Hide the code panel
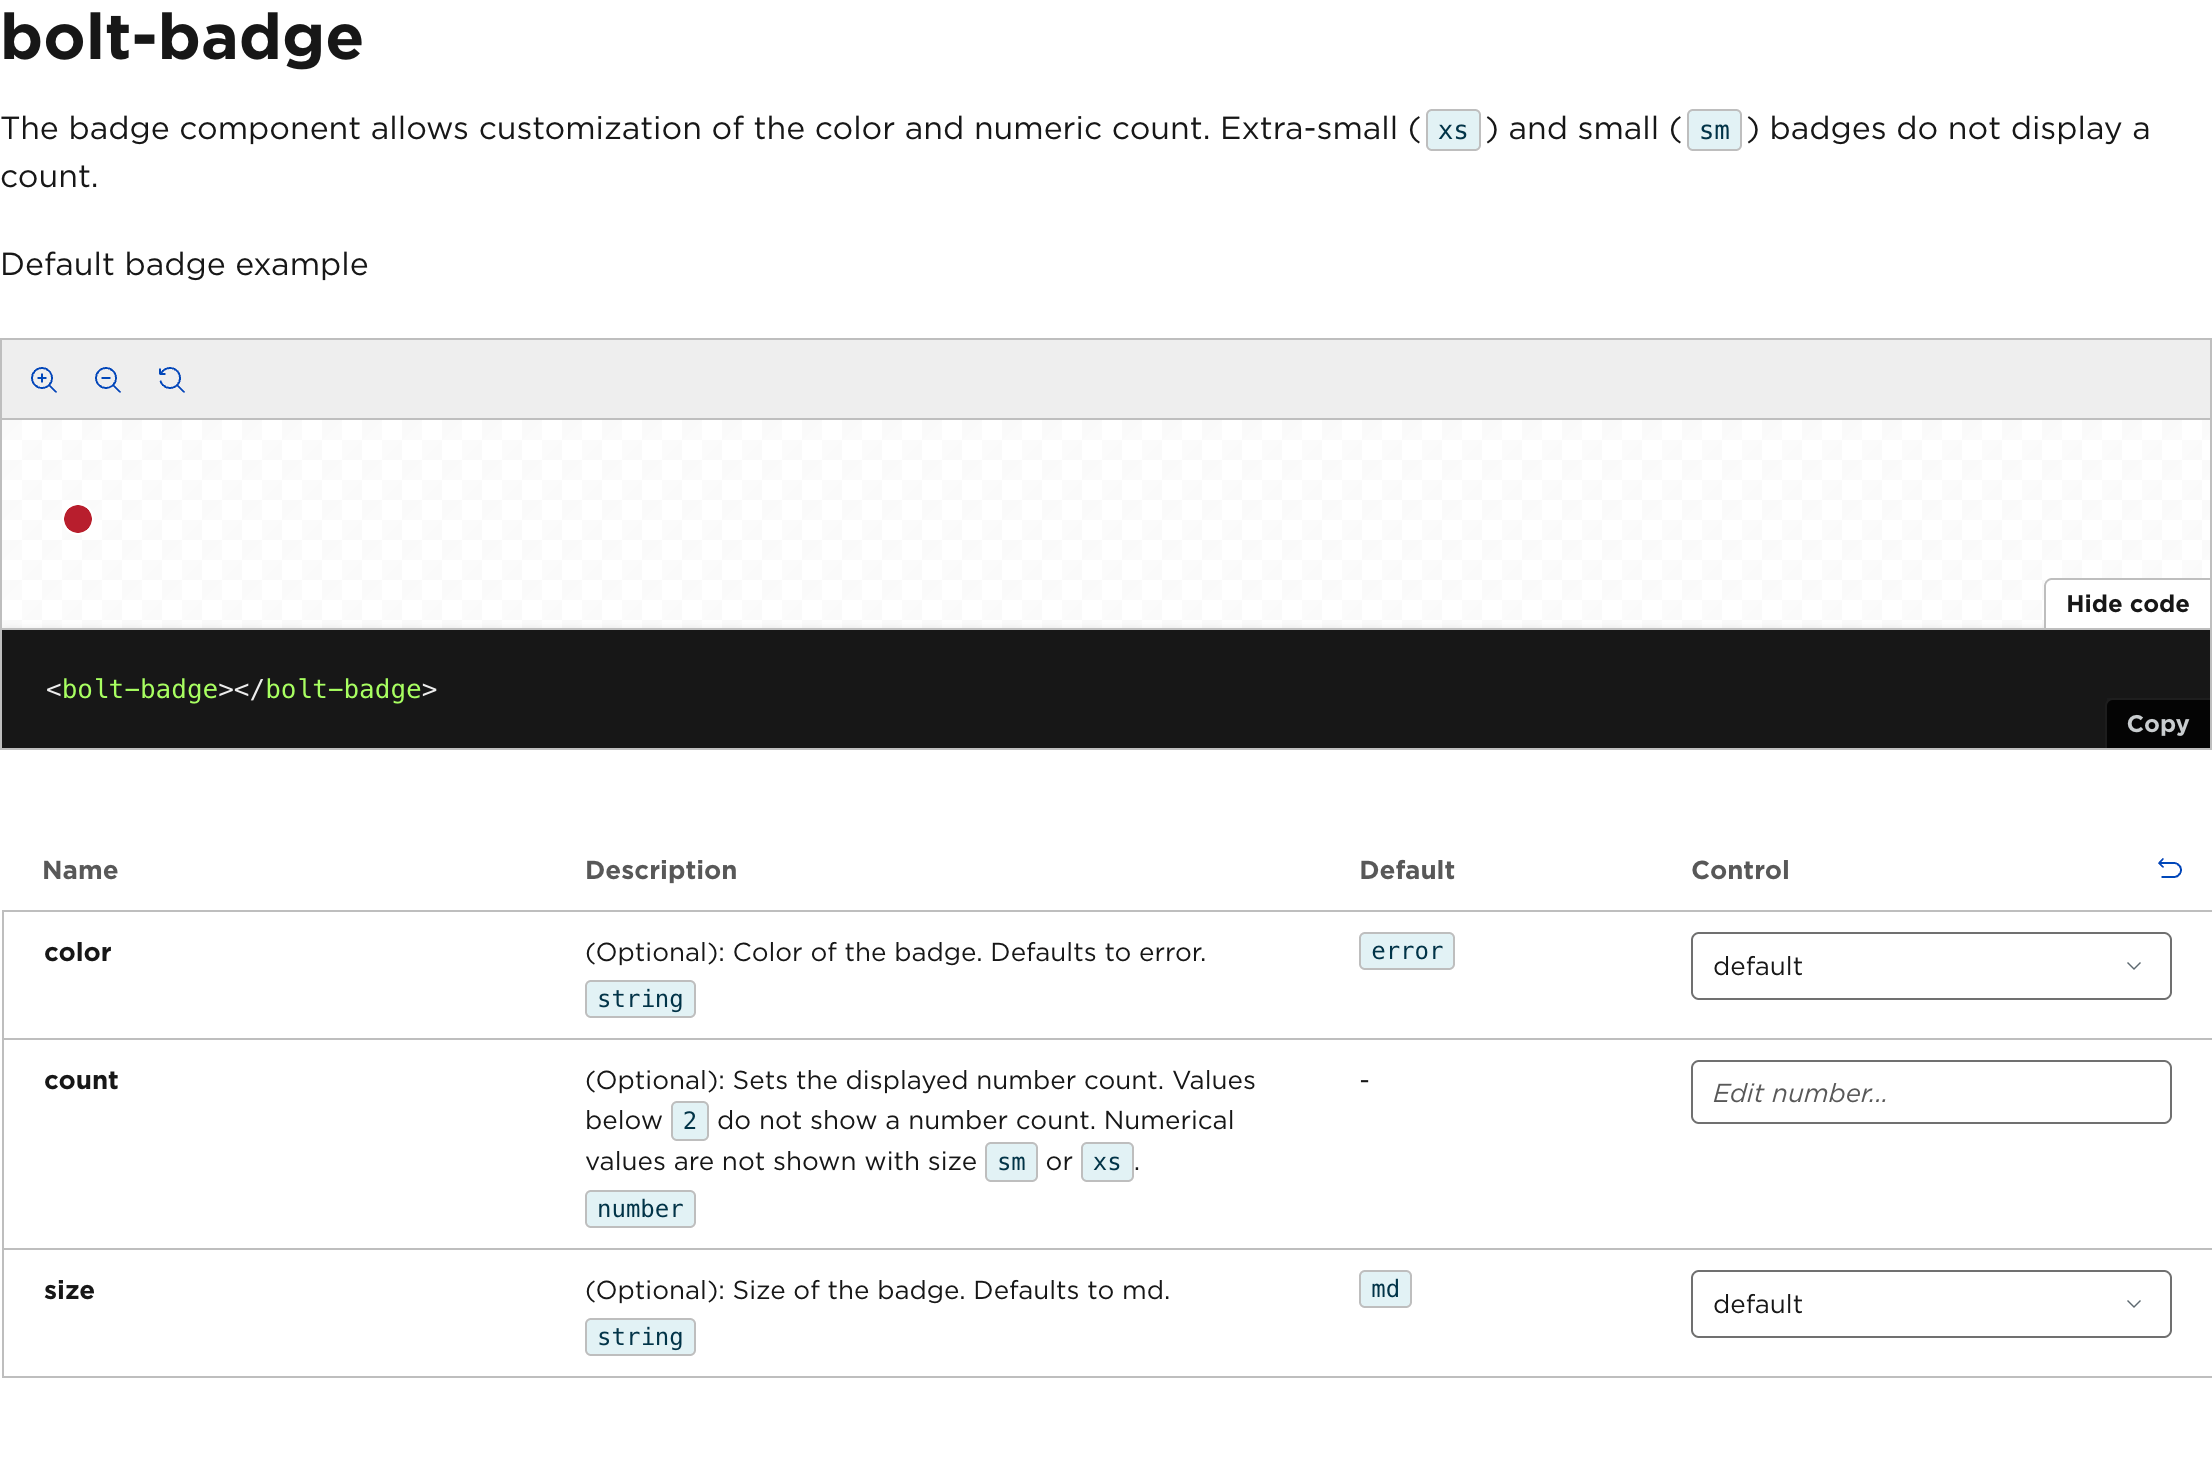Viewport: 2212px width, 1458px height. click(2127, 604)
